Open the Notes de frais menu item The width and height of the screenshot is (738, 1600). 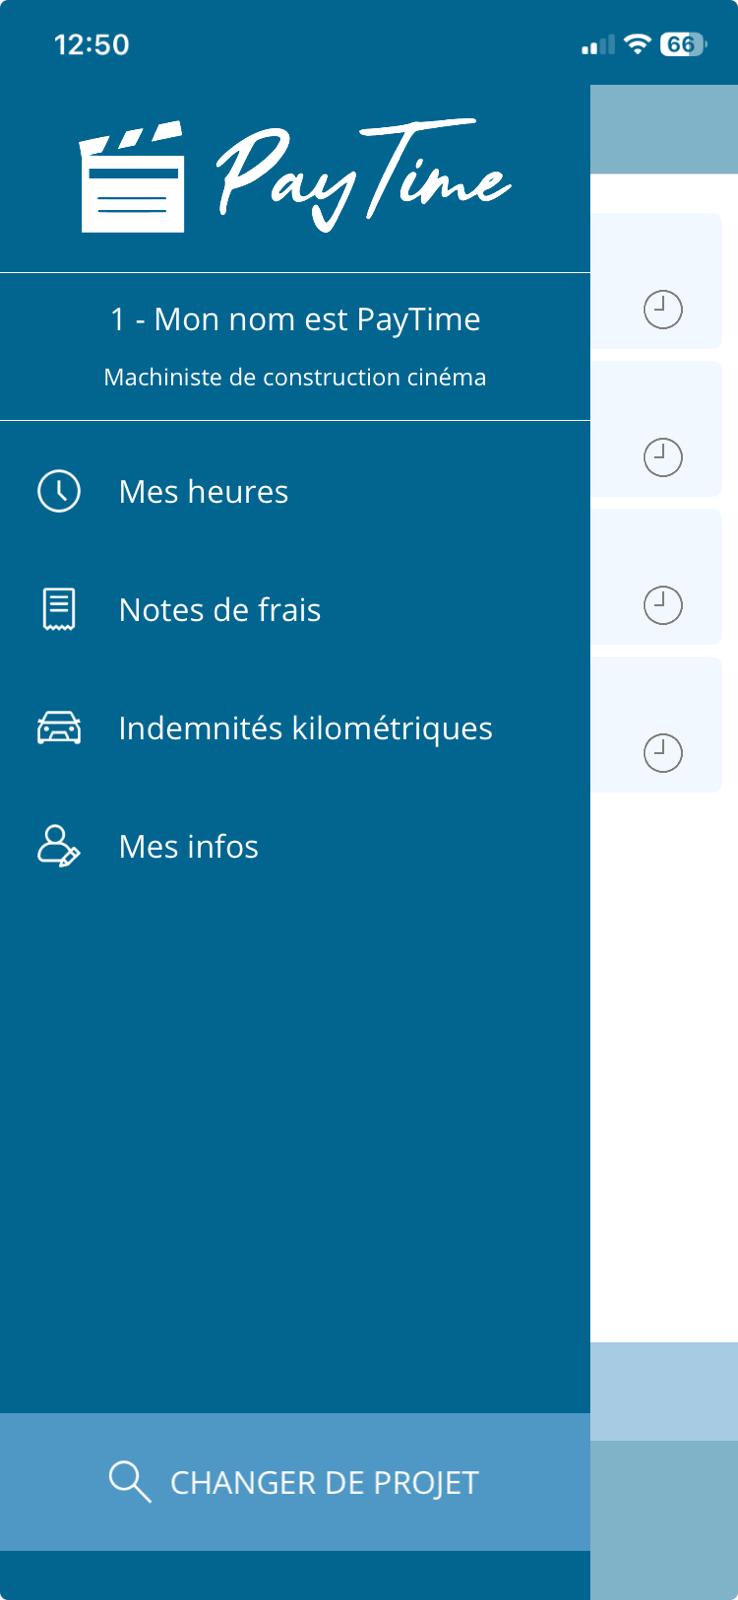click(220, 610)
